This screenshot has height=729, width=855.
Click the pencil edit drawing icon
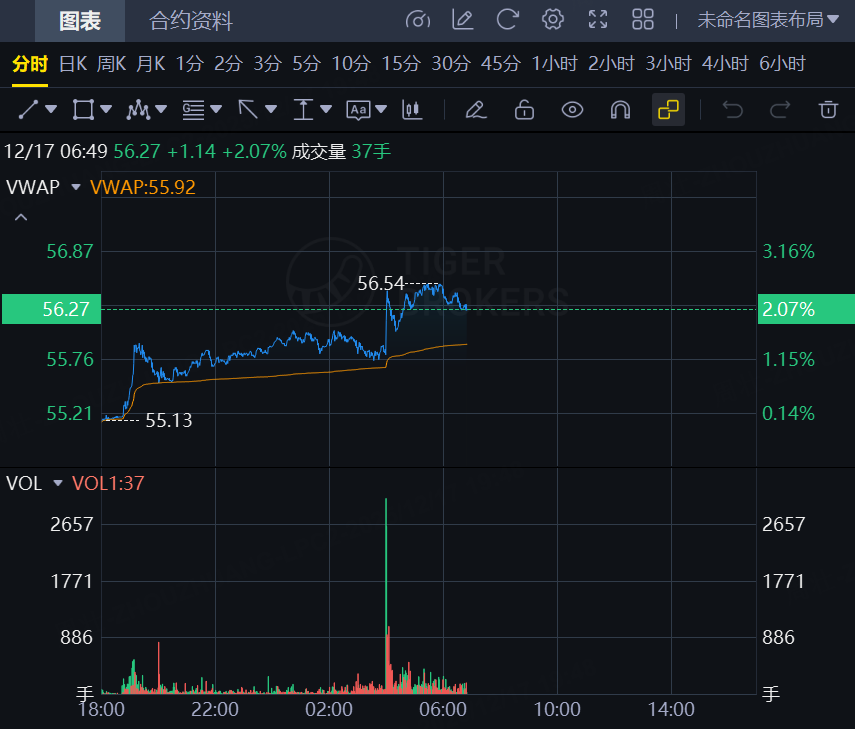[x=476, y=109]
